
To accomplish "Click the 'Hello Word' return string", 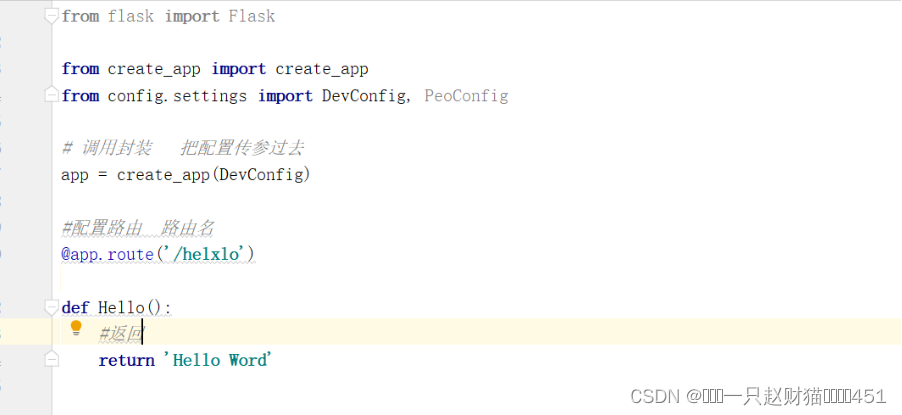I will tap(217, 360).
